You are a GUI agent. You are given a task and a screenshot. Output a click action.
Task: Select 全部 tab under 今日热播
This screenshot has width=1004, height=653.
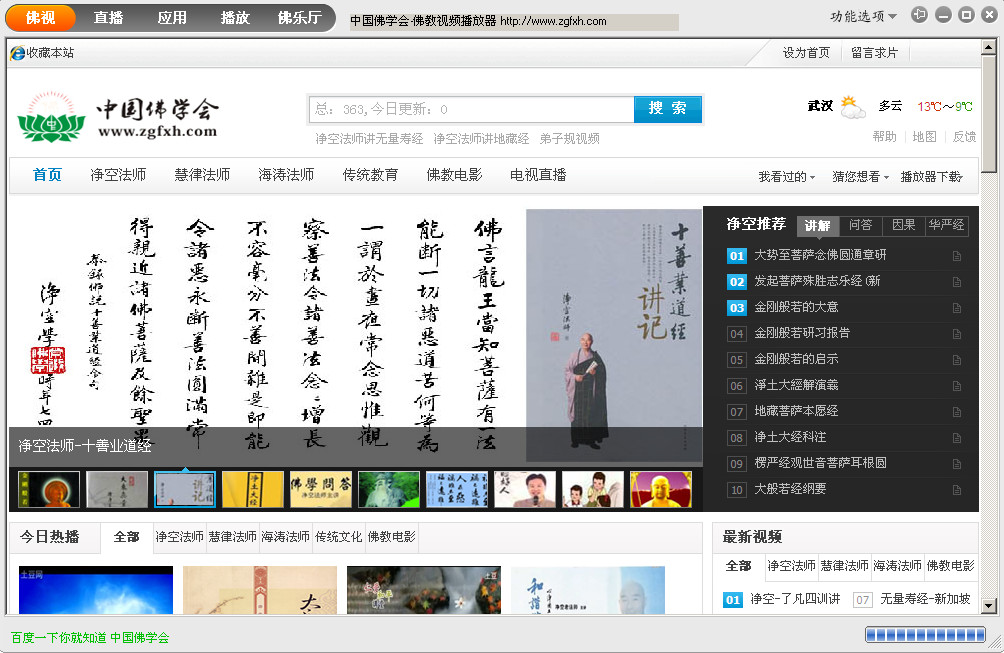tap(126, 537)
